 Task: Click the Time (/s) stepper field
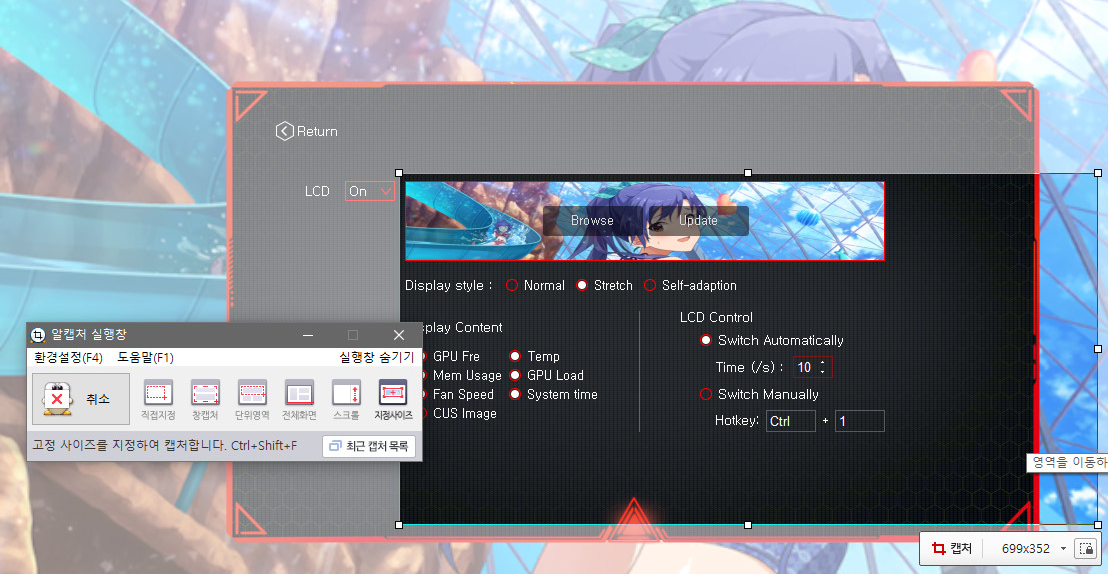pos(812,367)
